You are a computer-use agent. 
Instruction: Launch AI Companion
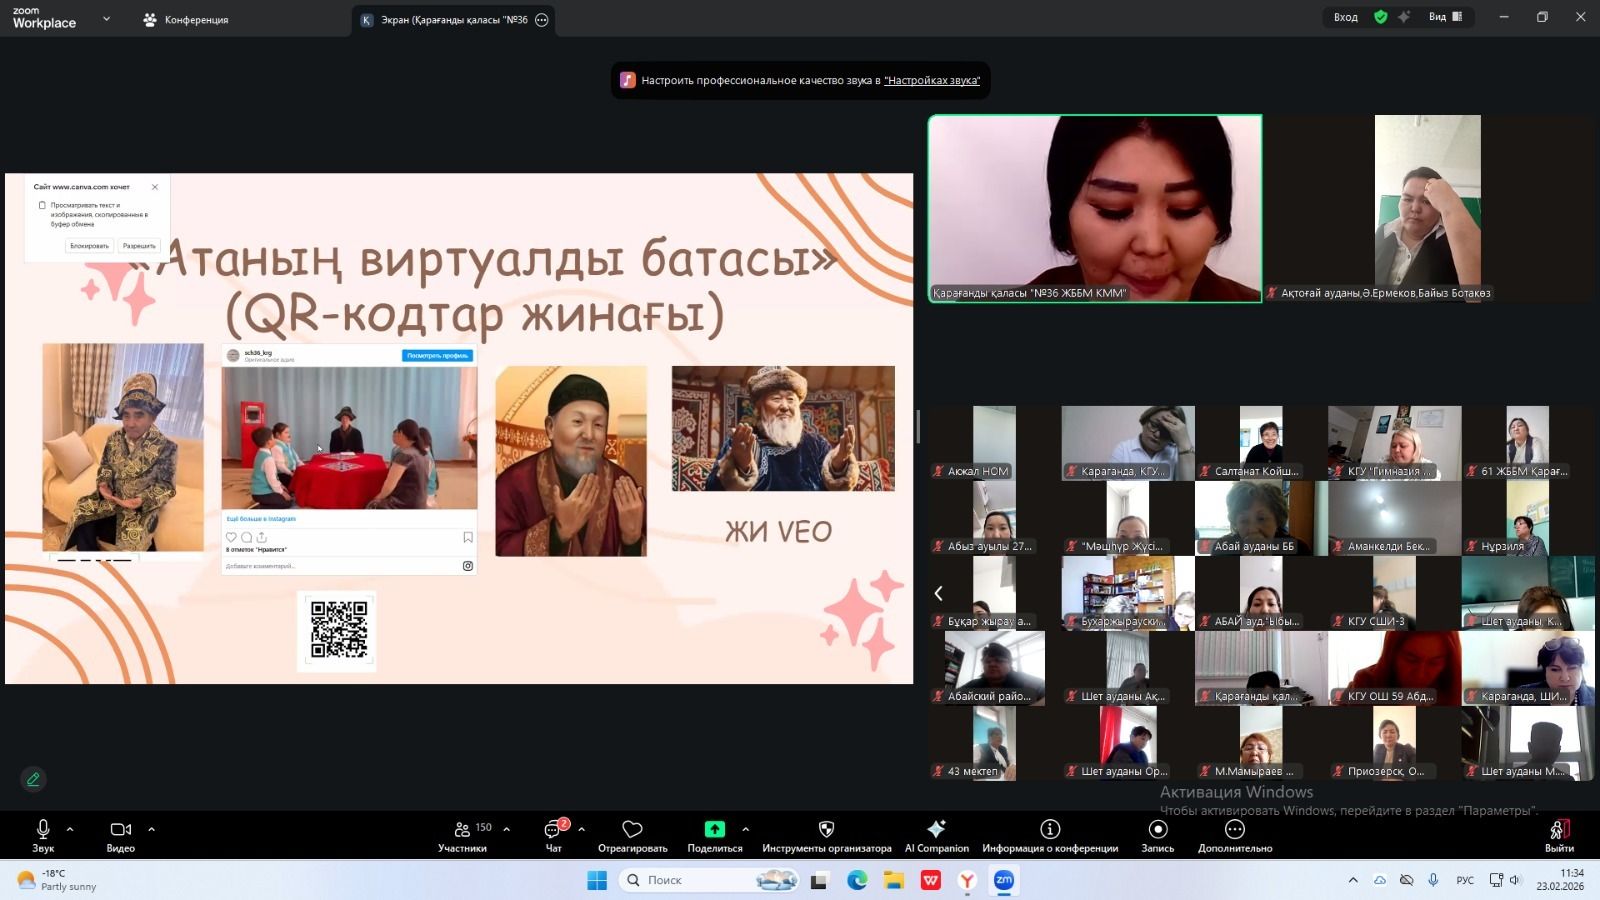(936, 829)
